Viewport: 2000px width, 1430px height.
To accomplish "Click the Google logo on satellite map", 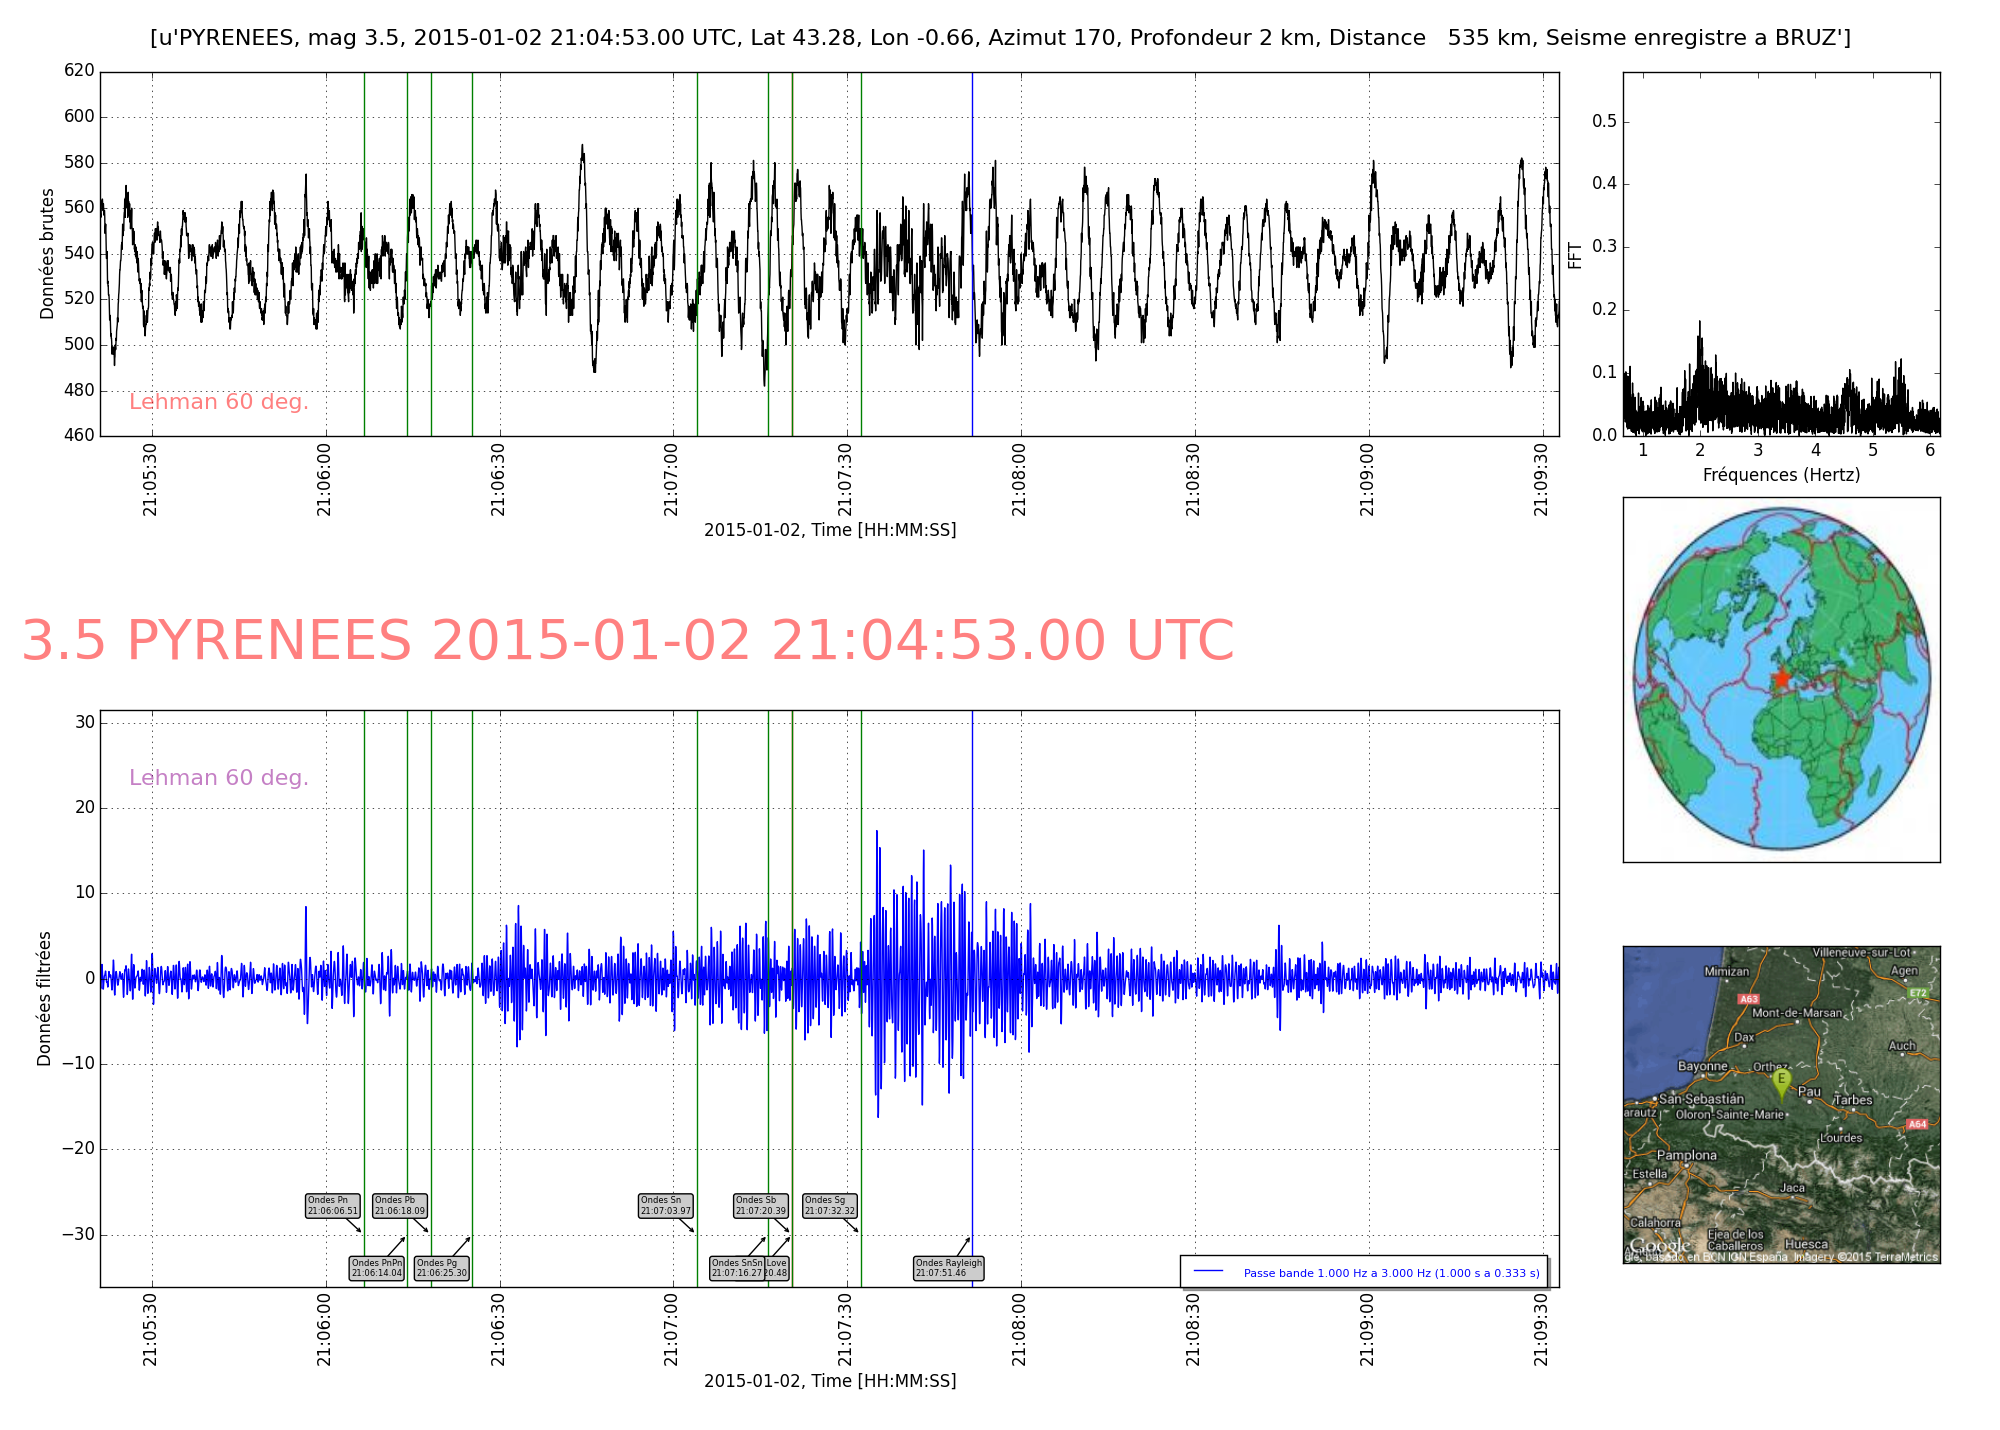I will pos(1659,1246).
